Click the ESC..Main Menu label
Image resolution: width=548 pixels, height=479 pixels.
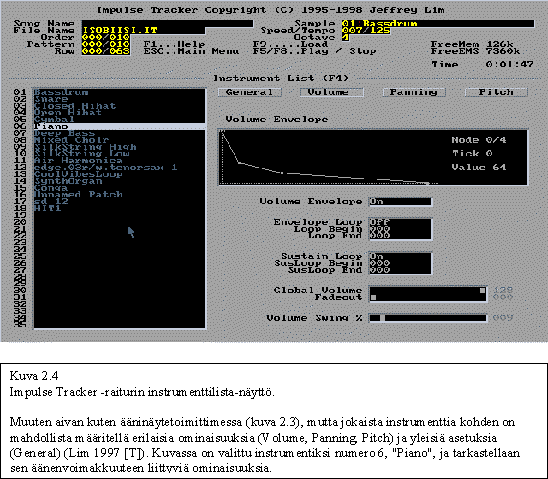click(192, 51)
